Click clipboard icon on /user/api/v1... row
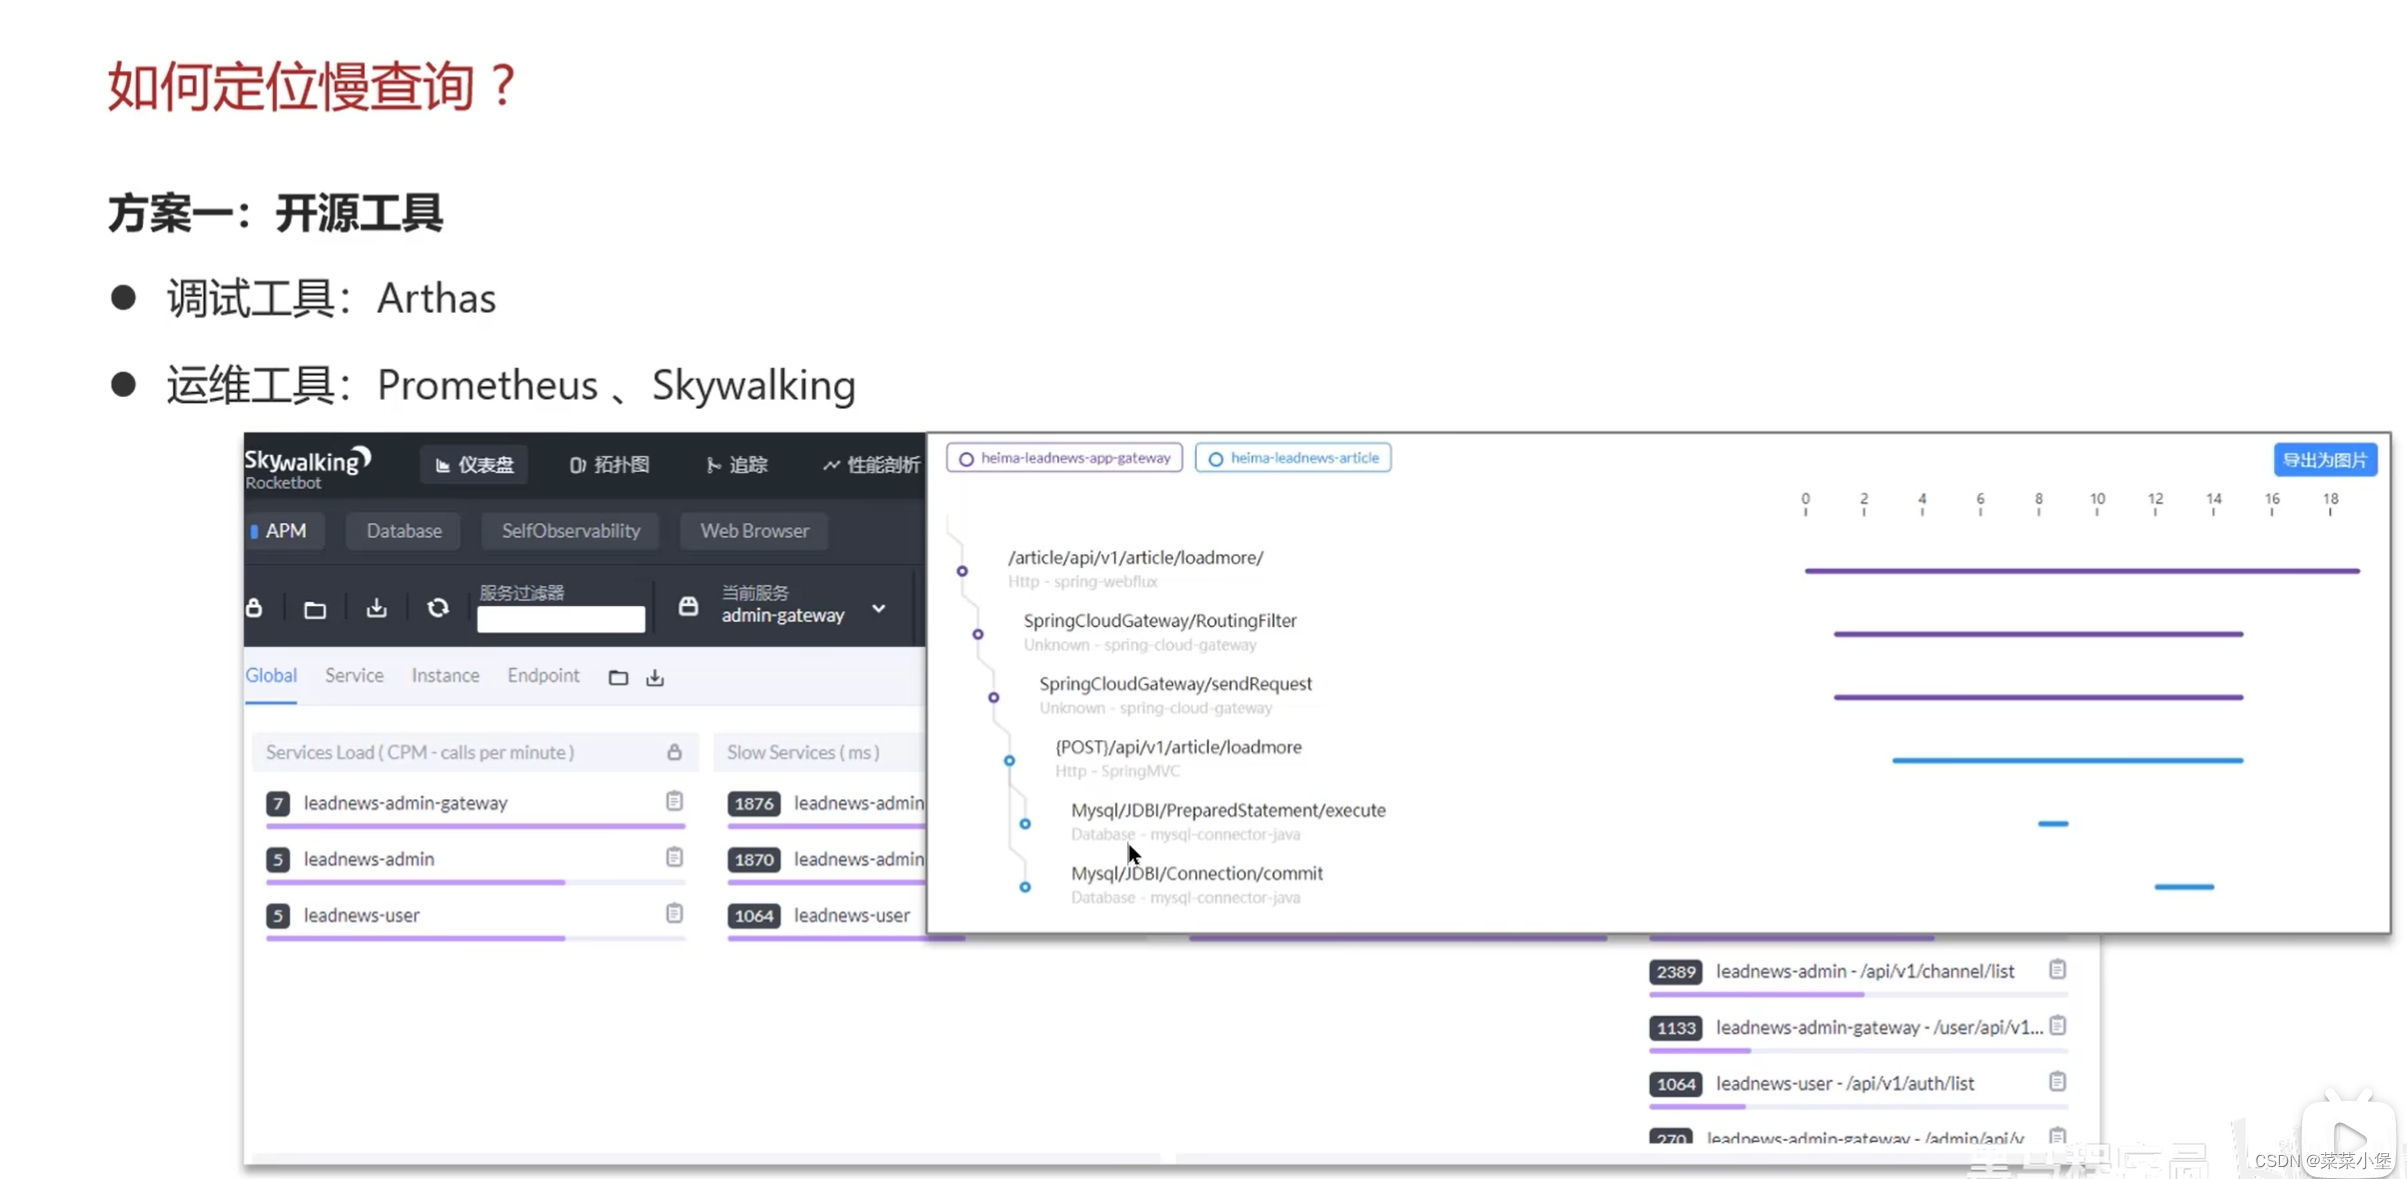 point(2057,1026)
